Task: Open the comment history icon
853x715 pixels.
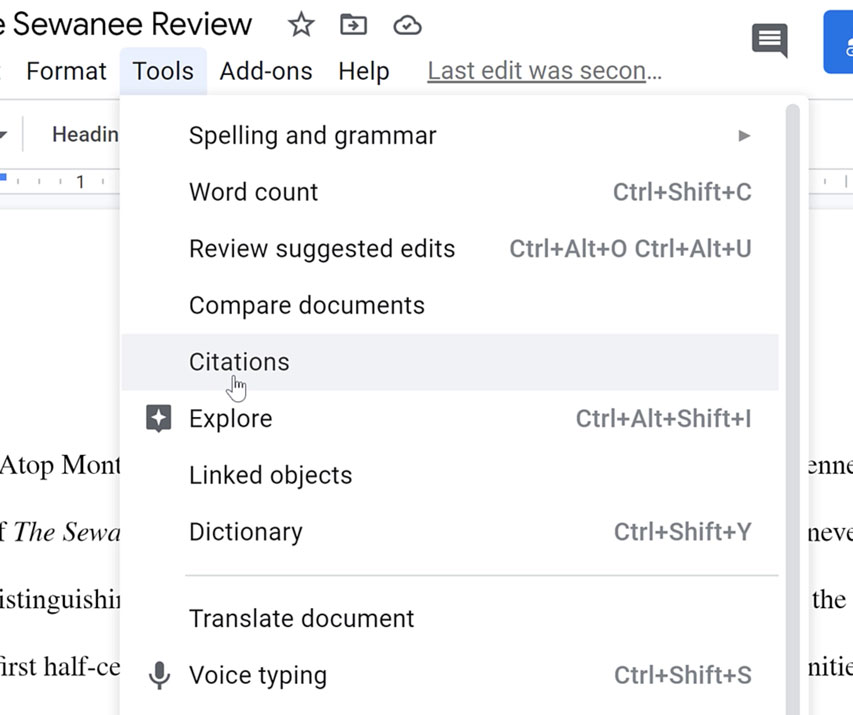Action: (x=769, y=41)
